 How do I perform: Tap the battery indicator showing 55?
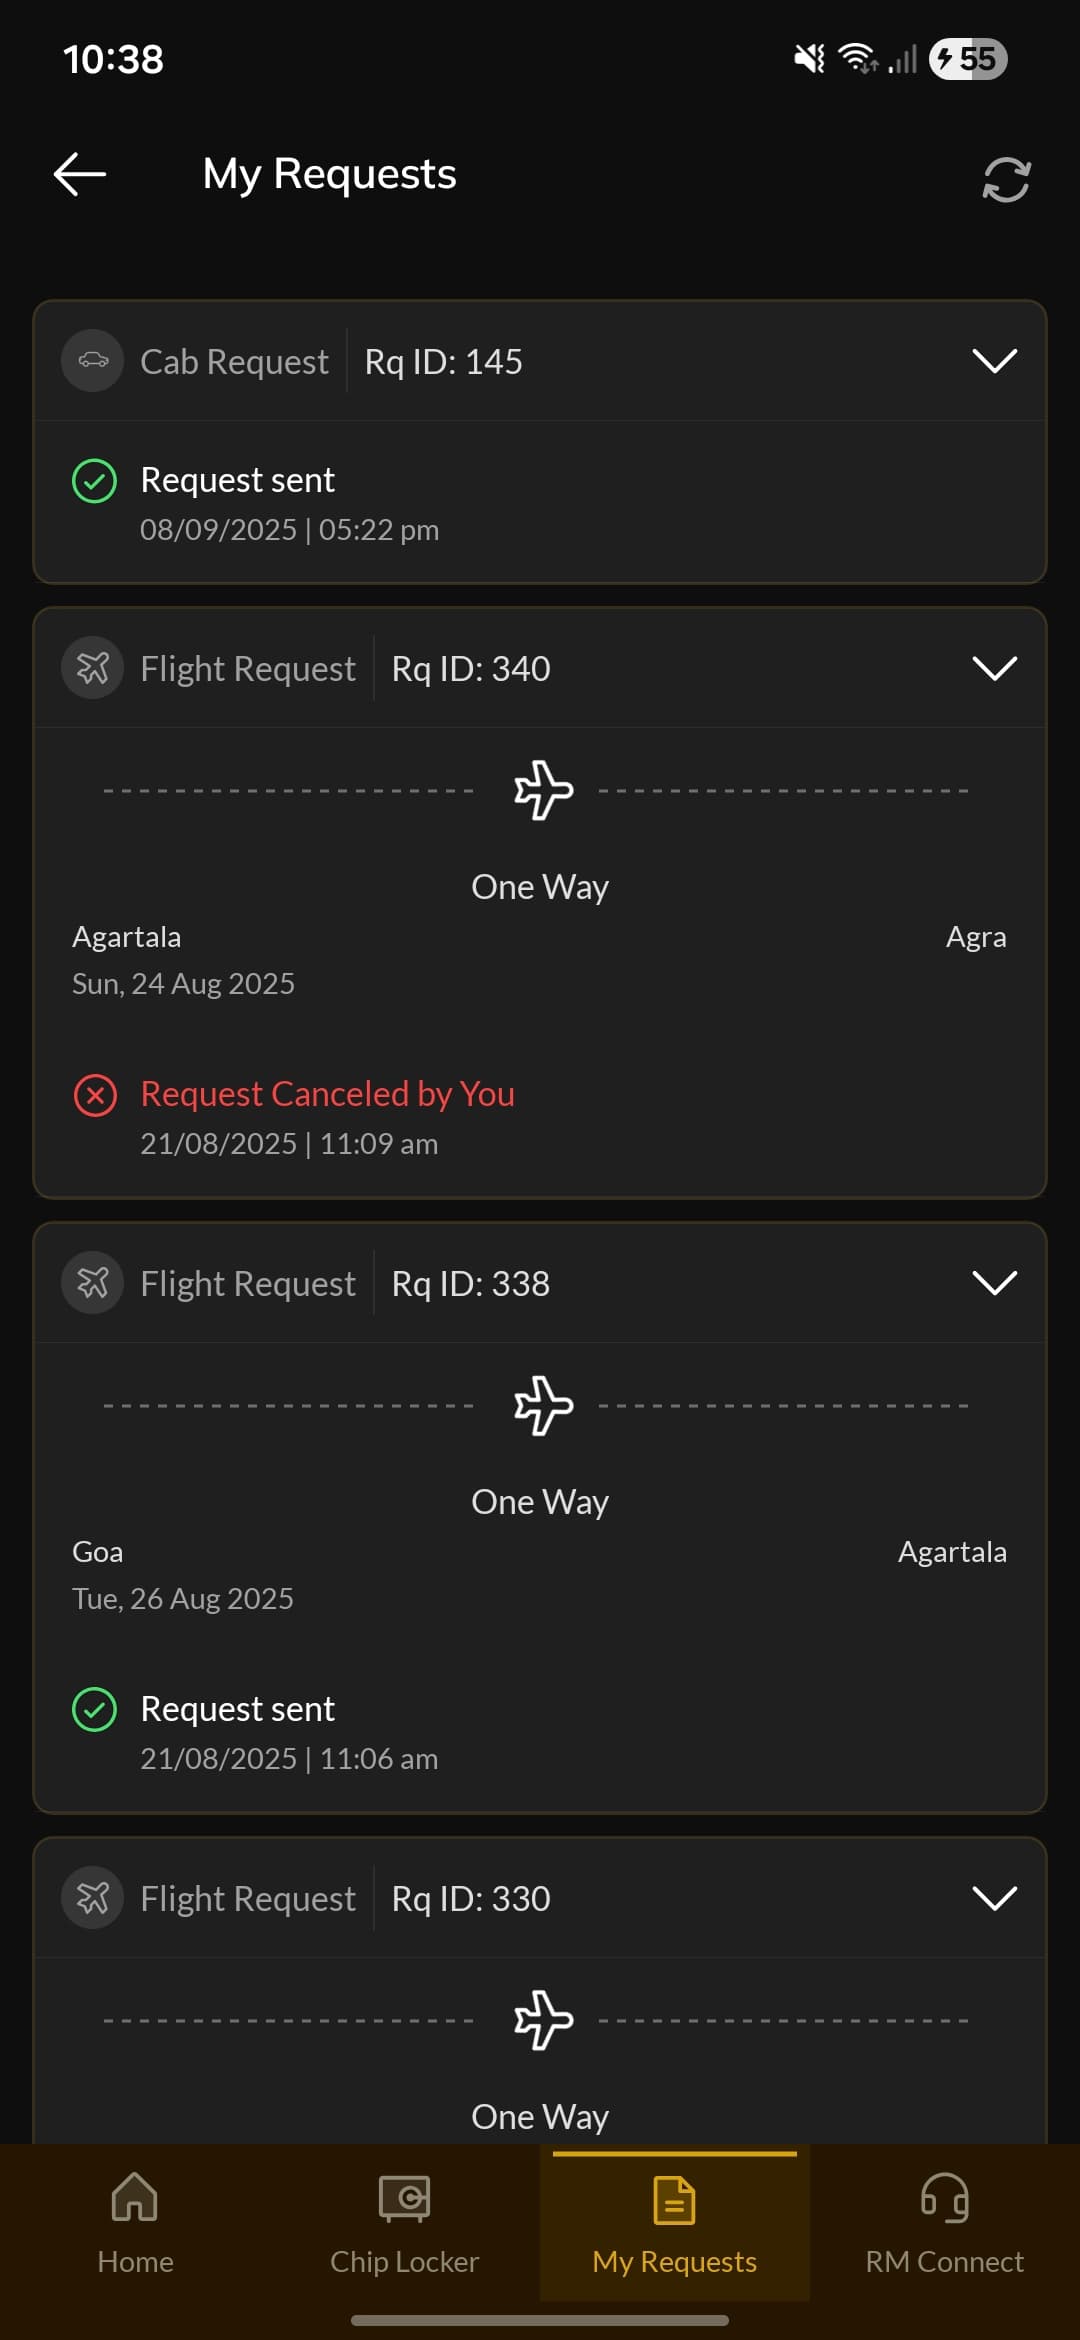(966, 59)
